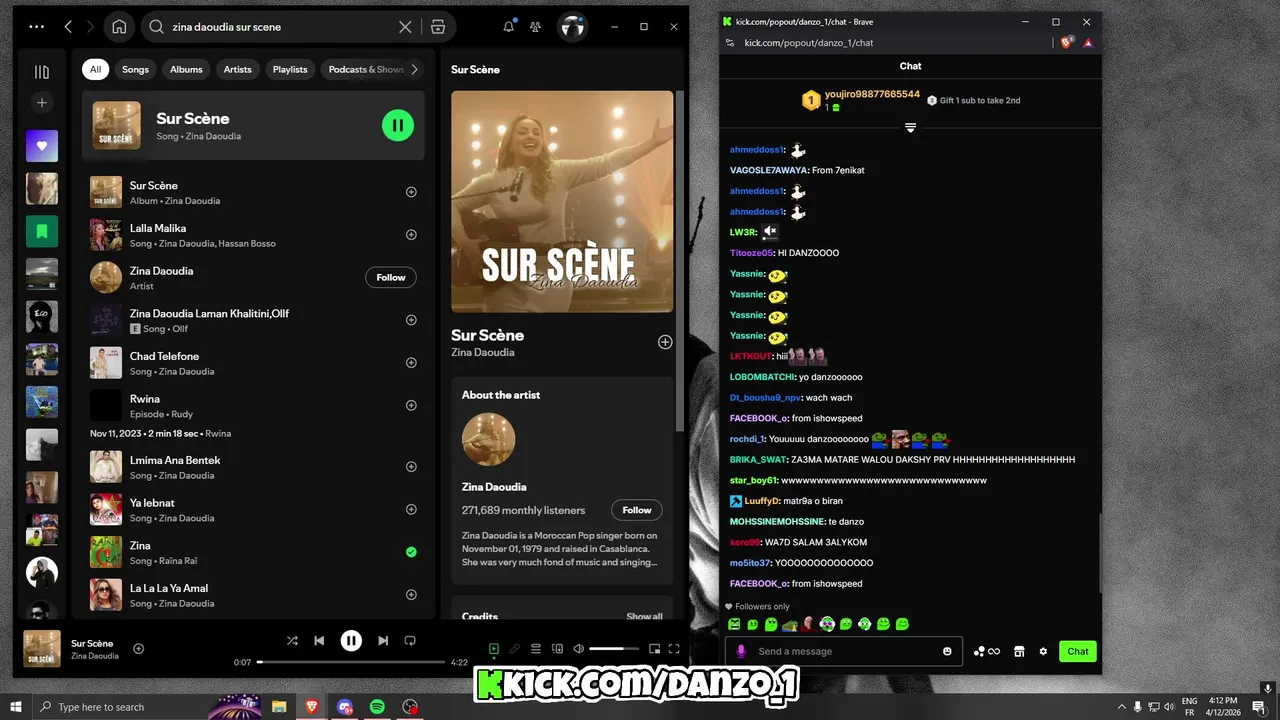Pause playback in bottom player bar
1280x720 pixels.
pyautogui.click(x=351, y=641)
